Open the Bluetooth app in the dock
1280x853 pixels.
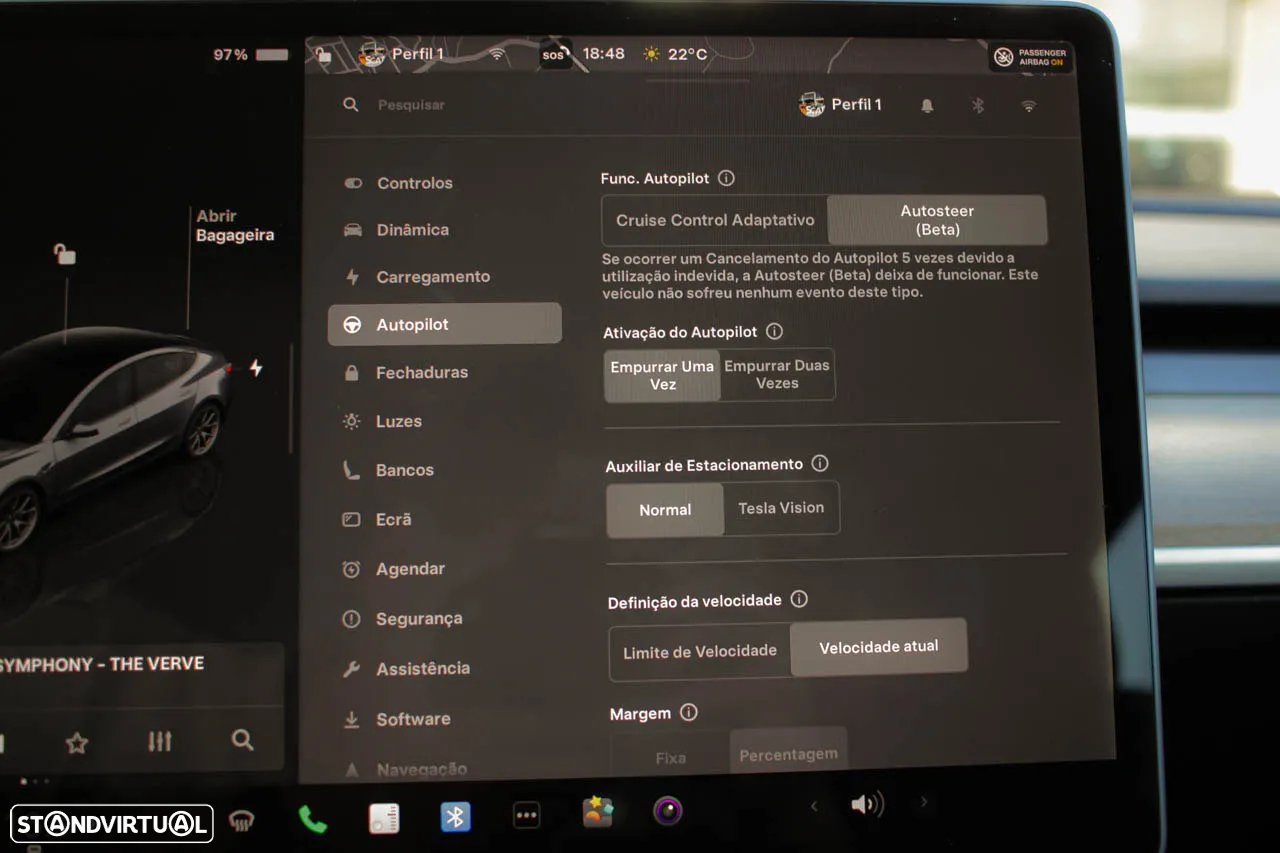coord(456,817)
